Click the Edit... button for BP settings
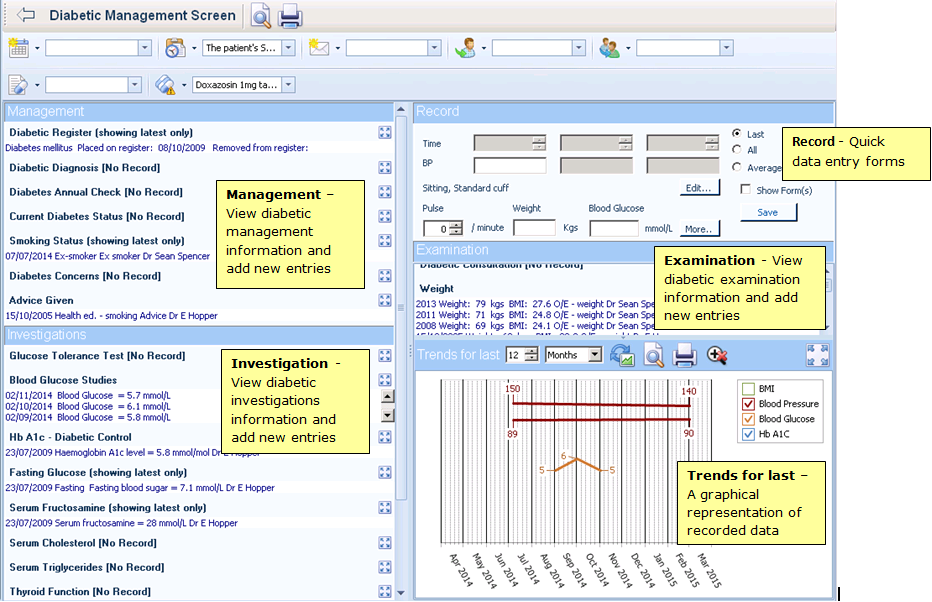The width and height of the screenshot is (932, 602). click(x=697, y=187)
